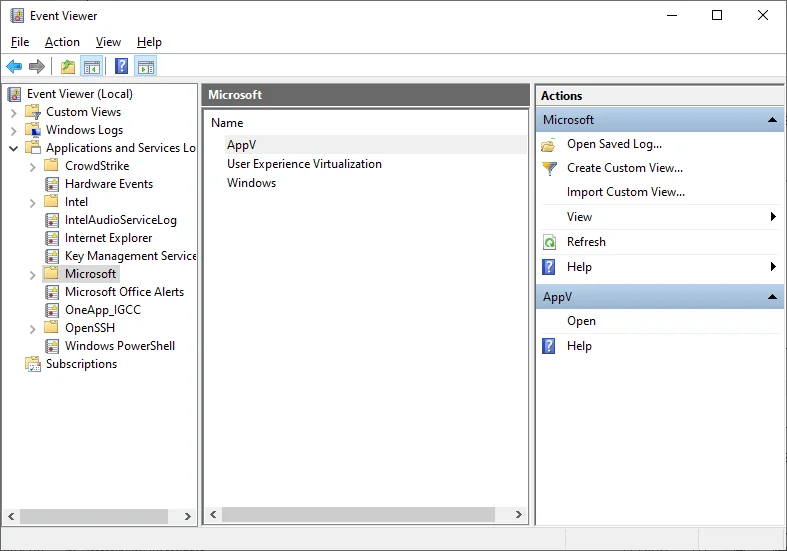Image resolution: width=787 pixels, height=551 pixels.
Task: Click the Windows Logs folder icon
Action: tap(33, 130)
